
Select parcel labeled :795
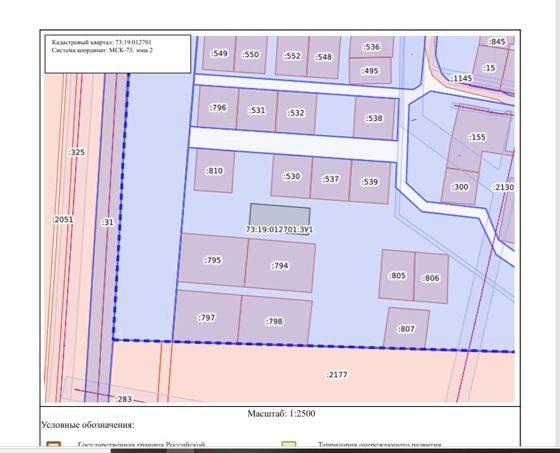pos(213,260)
